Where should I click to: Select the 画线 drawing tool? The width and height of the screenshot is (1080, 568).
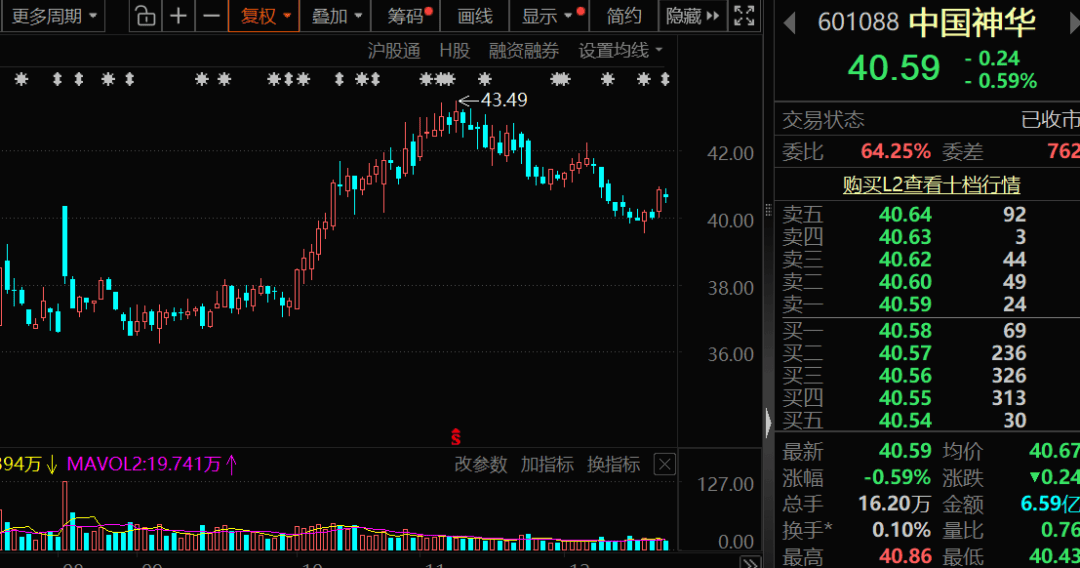click(475, 16)
